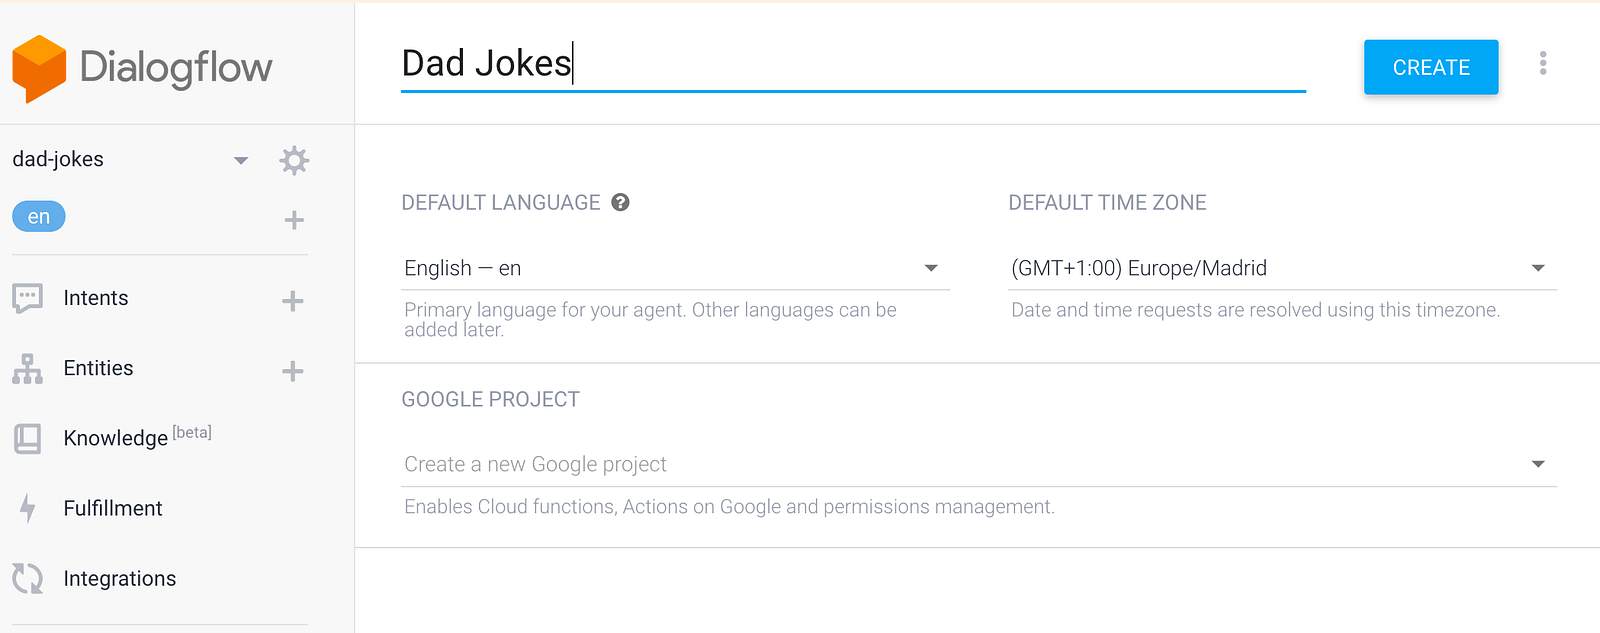Create new intent with plus icon
1600x633 pixels.
(293, 301)
